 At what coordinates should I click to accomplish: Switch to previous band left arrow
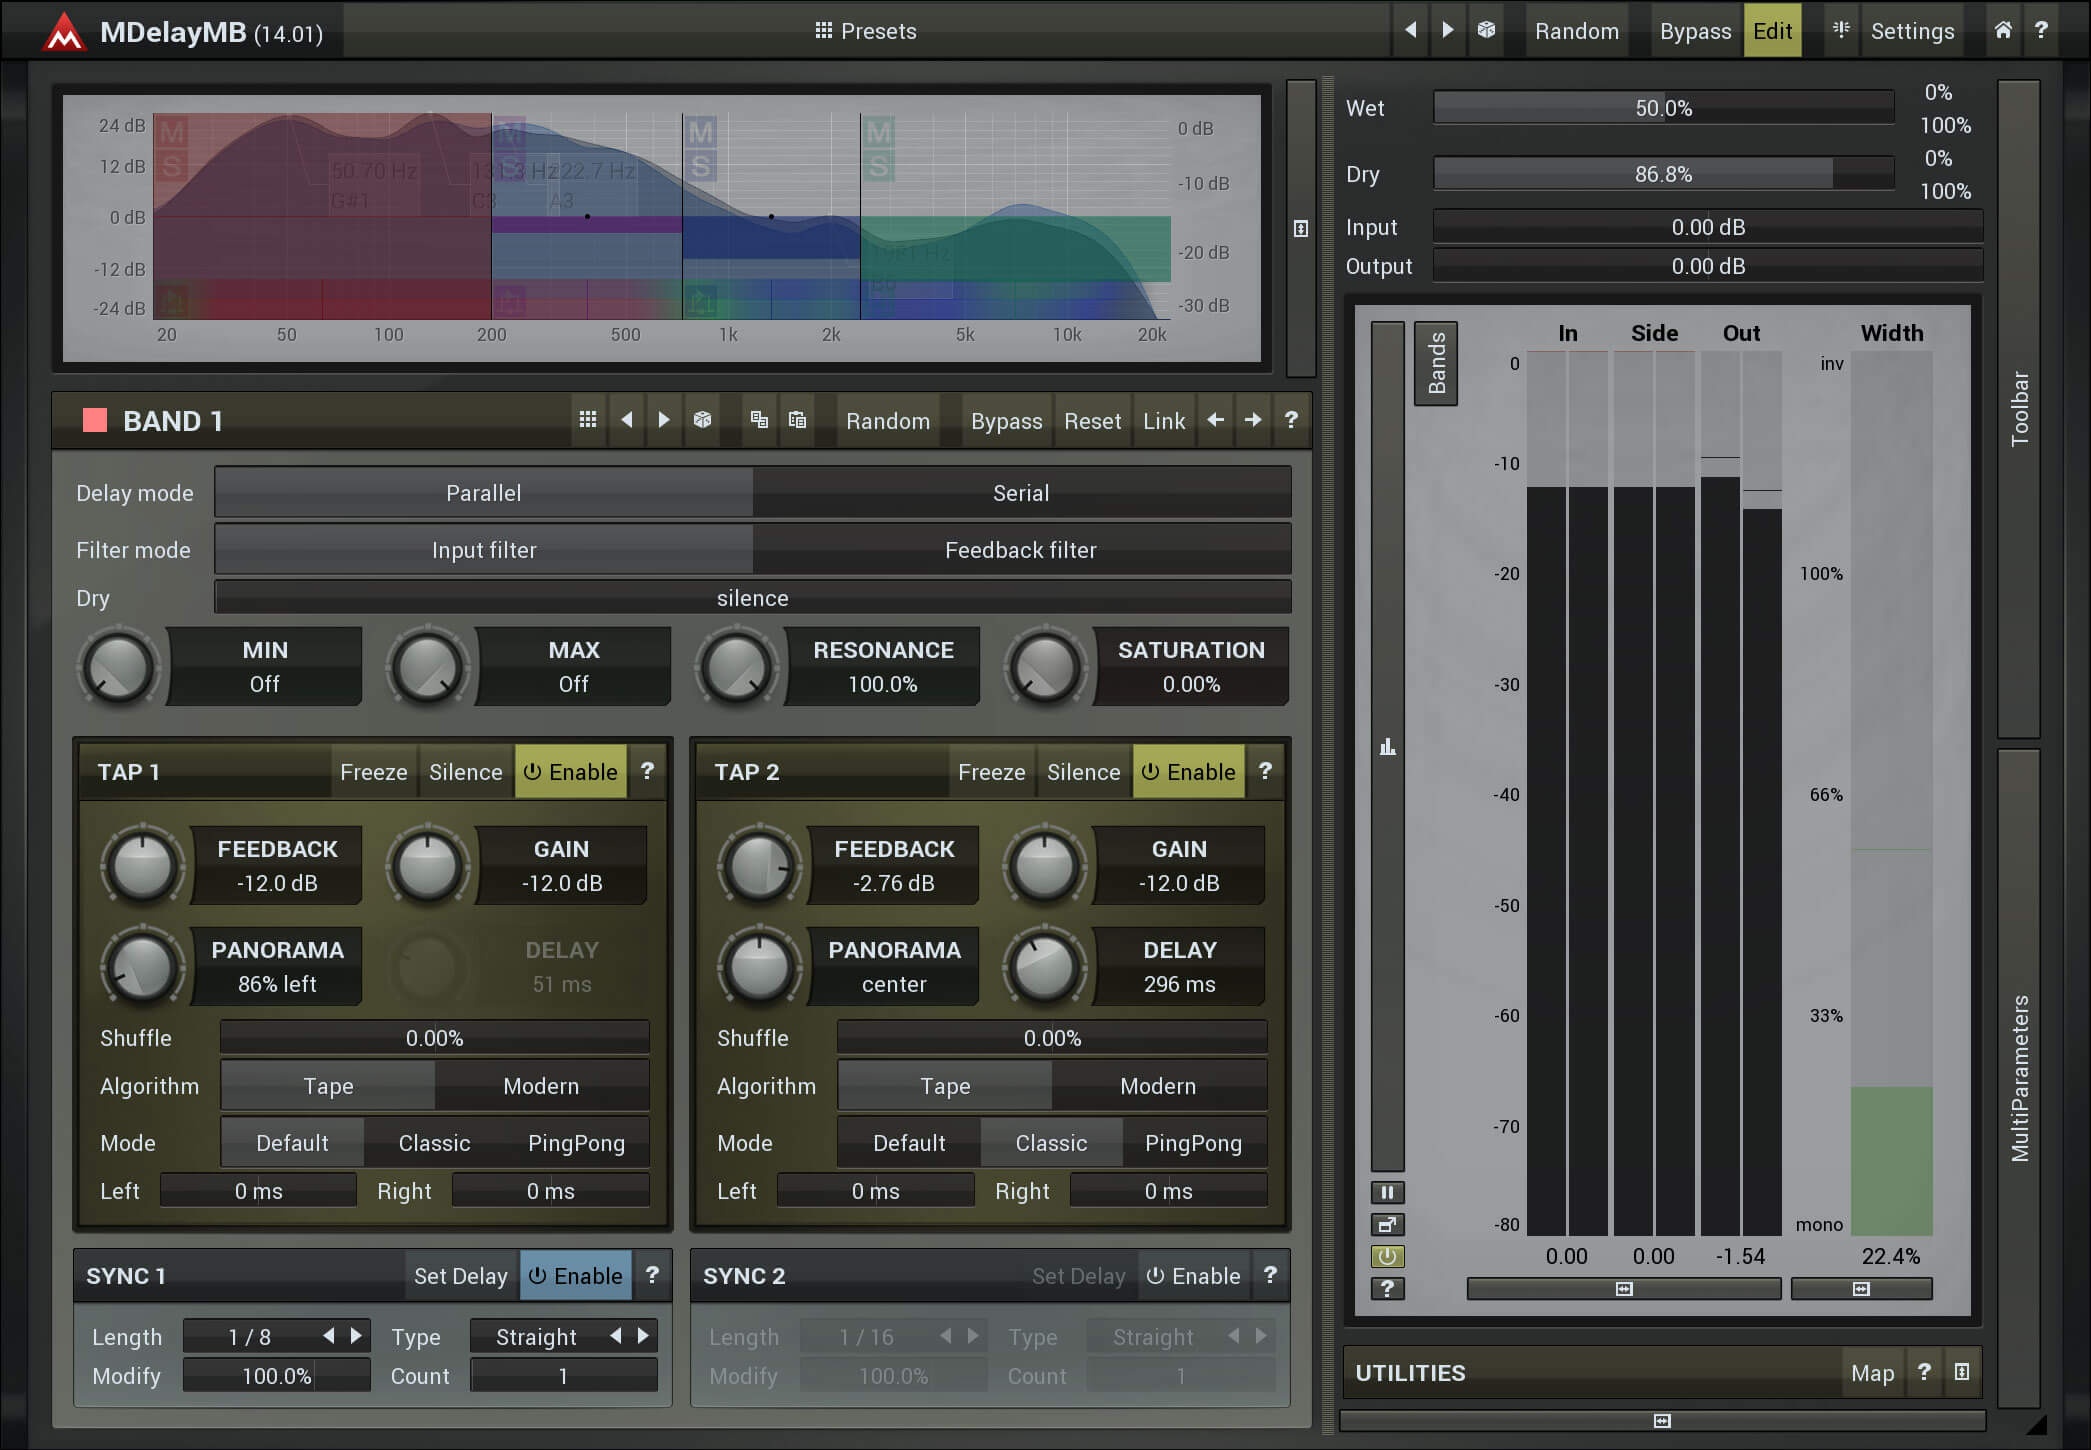tap(1215, 420)
